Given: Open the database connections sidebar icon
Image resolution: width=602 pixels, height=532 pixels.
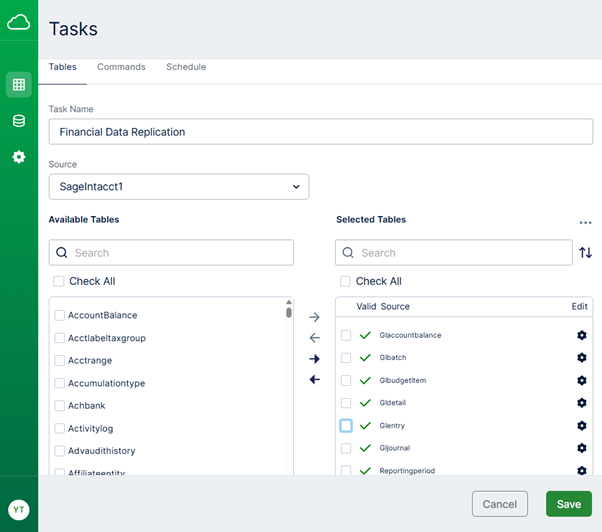Looking at the screenshot, I should pyautogui.click(x=19, y=121).
